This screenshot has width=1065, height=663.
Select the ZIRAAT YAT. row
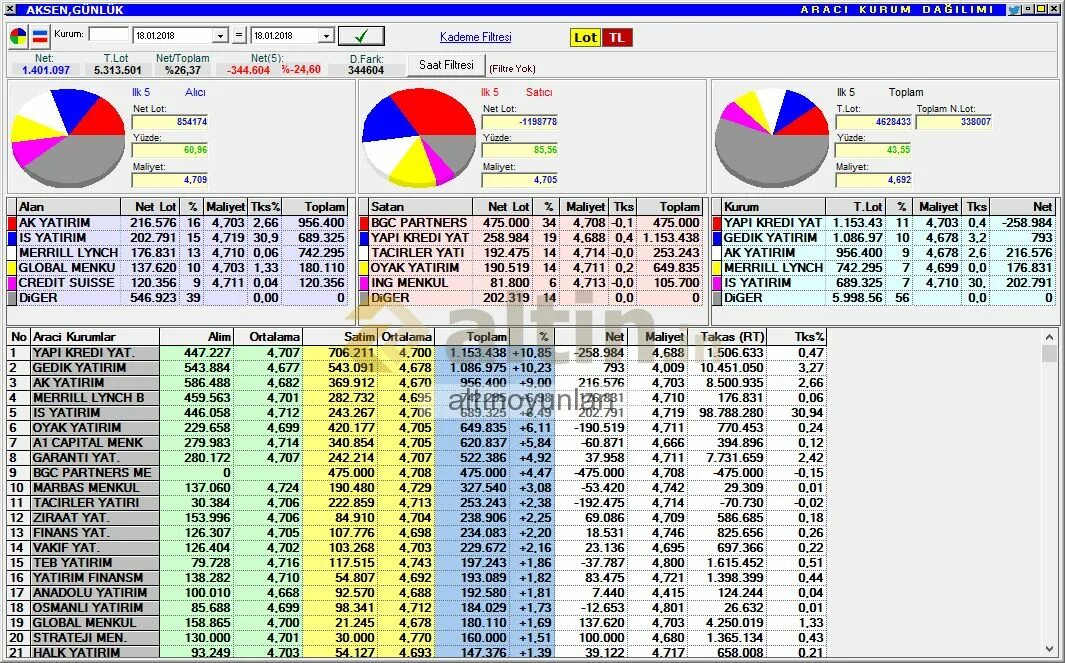click(416, 518)
